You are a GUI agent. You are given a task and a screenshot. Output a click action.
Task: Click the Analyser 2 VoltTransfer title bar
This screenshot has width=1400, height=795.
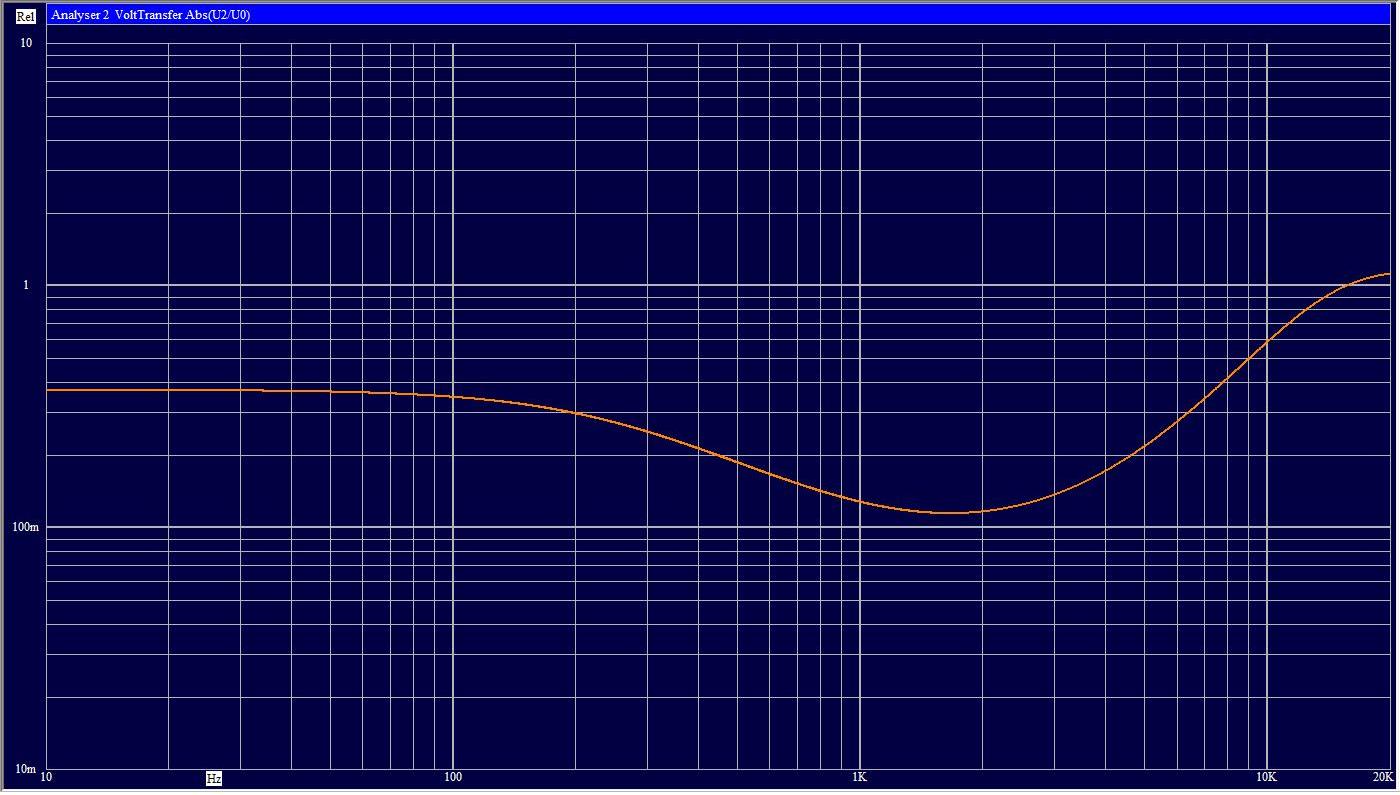point(718,15)
